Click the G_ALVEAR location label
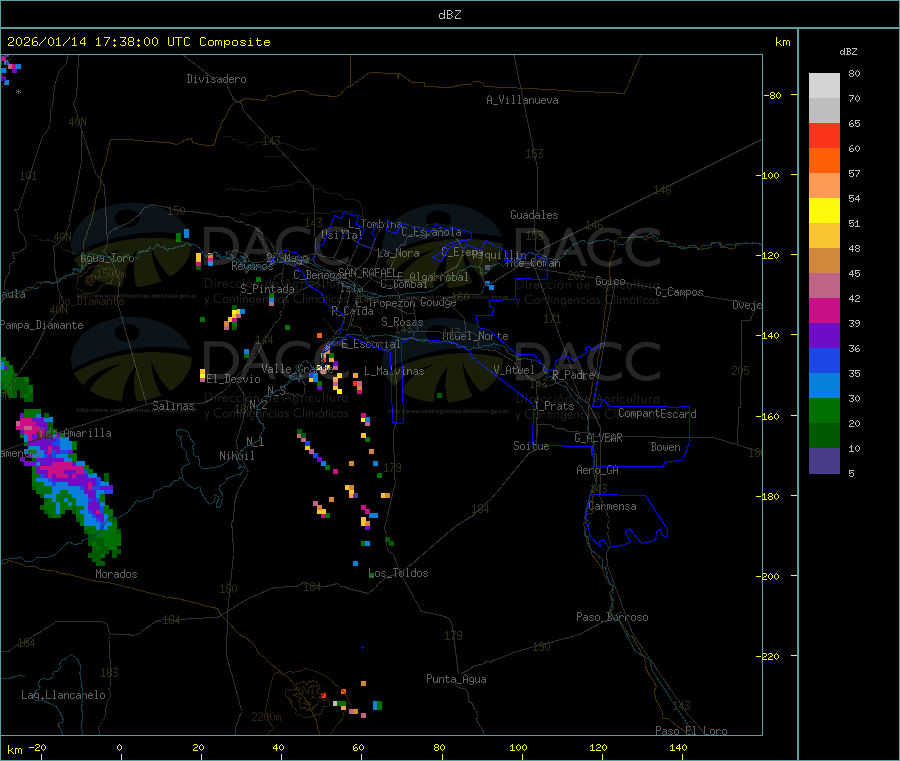Screen dimensions: 900x761 point(598,438)
